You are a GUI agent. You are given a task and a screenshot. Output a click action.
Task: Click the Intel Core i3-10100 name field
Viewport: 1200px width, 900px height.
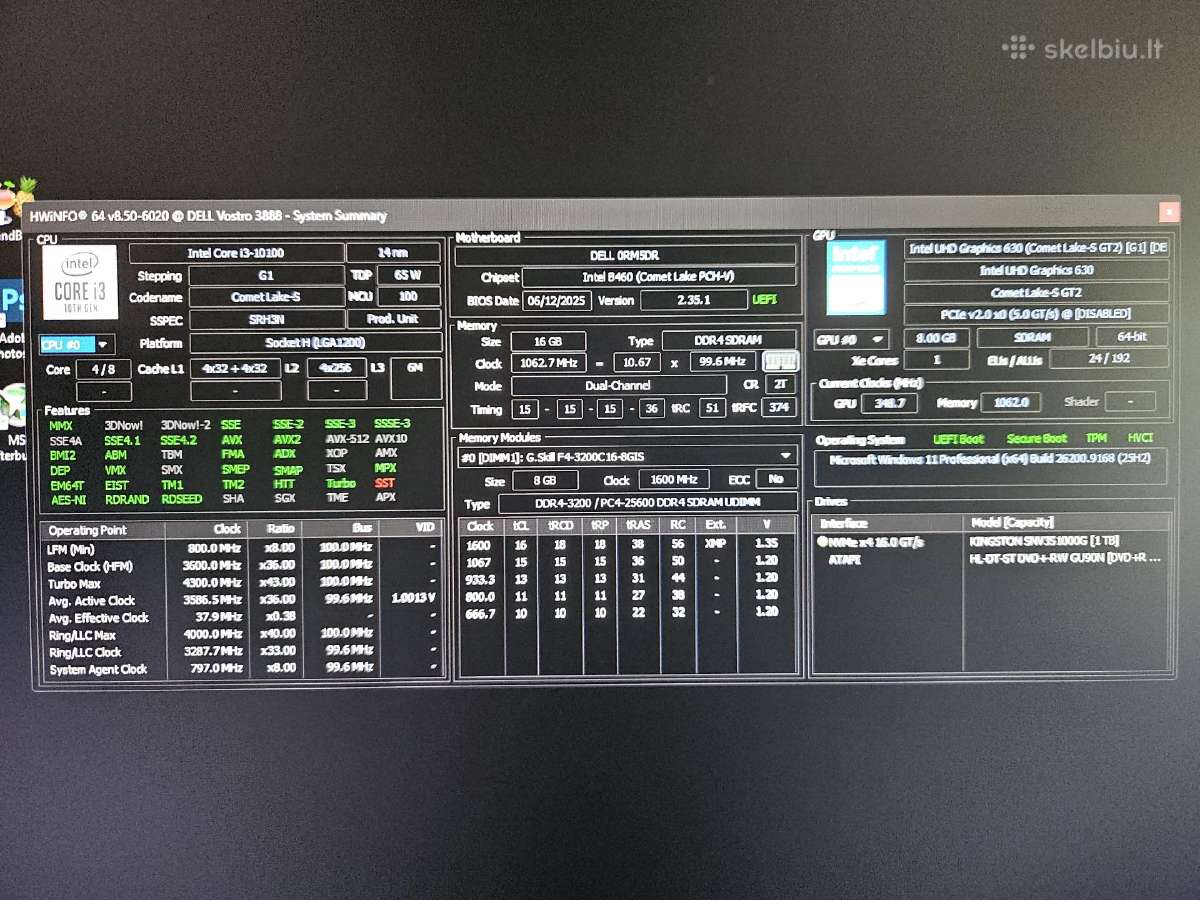tap(236, 254)
